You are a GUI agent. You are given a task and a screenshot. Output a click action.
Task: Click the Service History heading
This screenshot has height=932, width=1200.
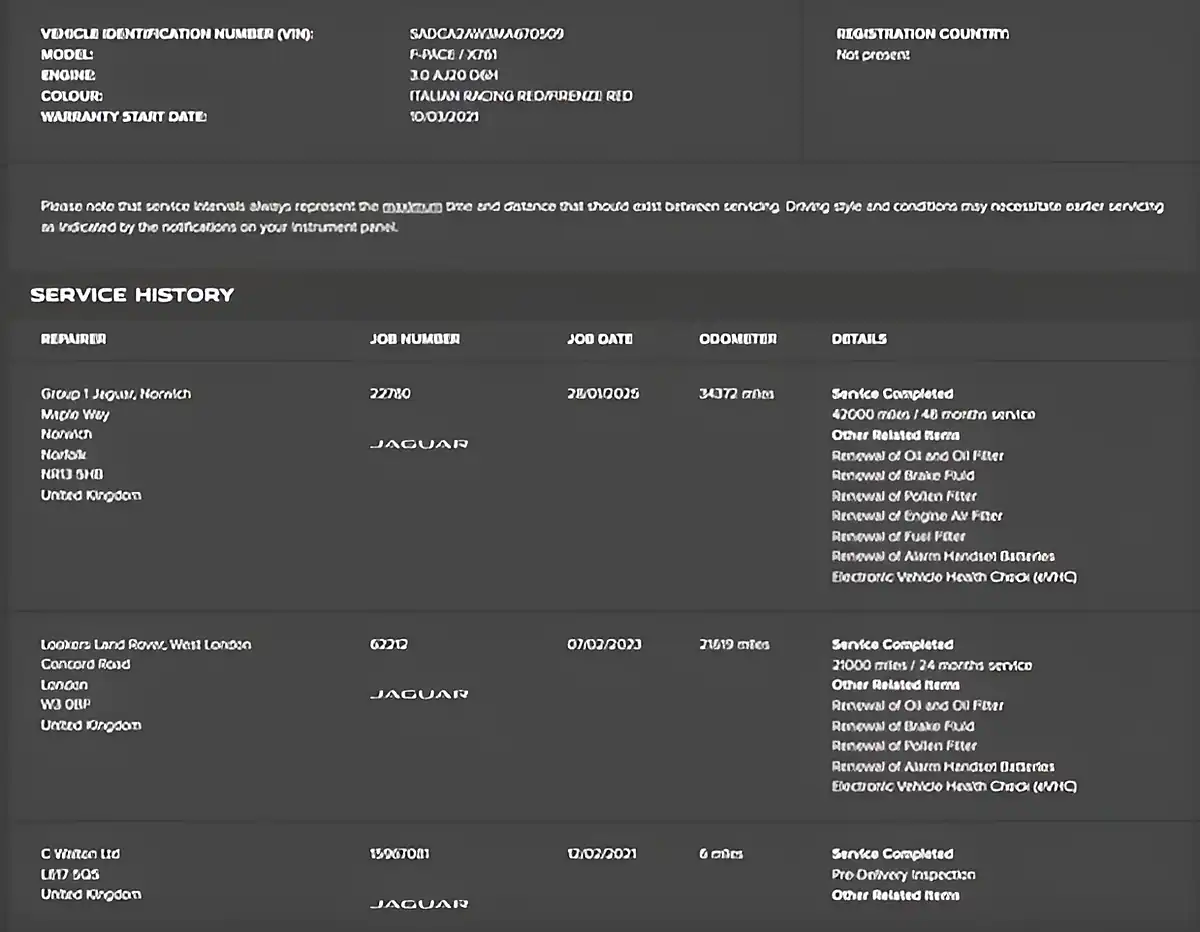[x=132, y=295]
